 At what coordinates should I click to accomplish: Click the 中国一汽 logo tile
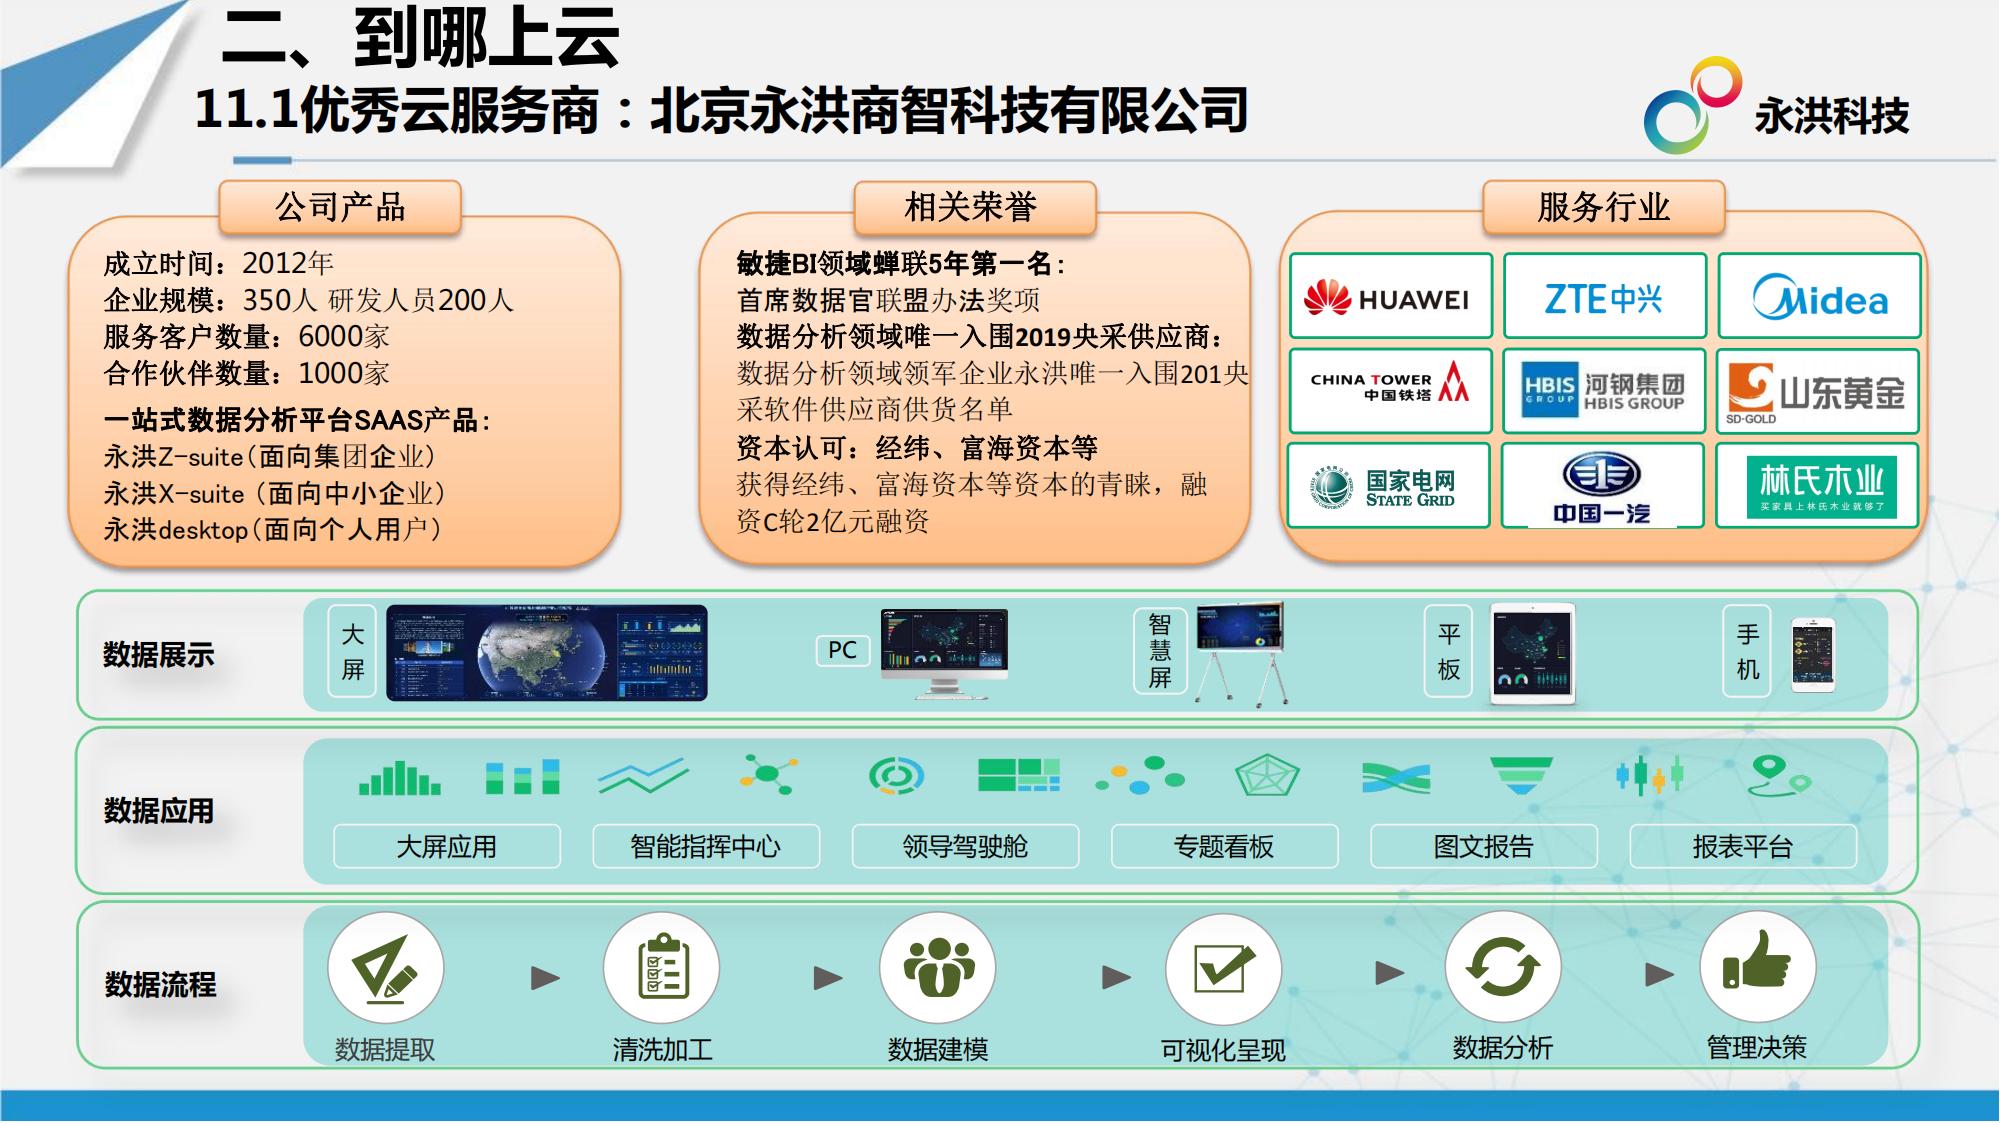pos(1602,485)
